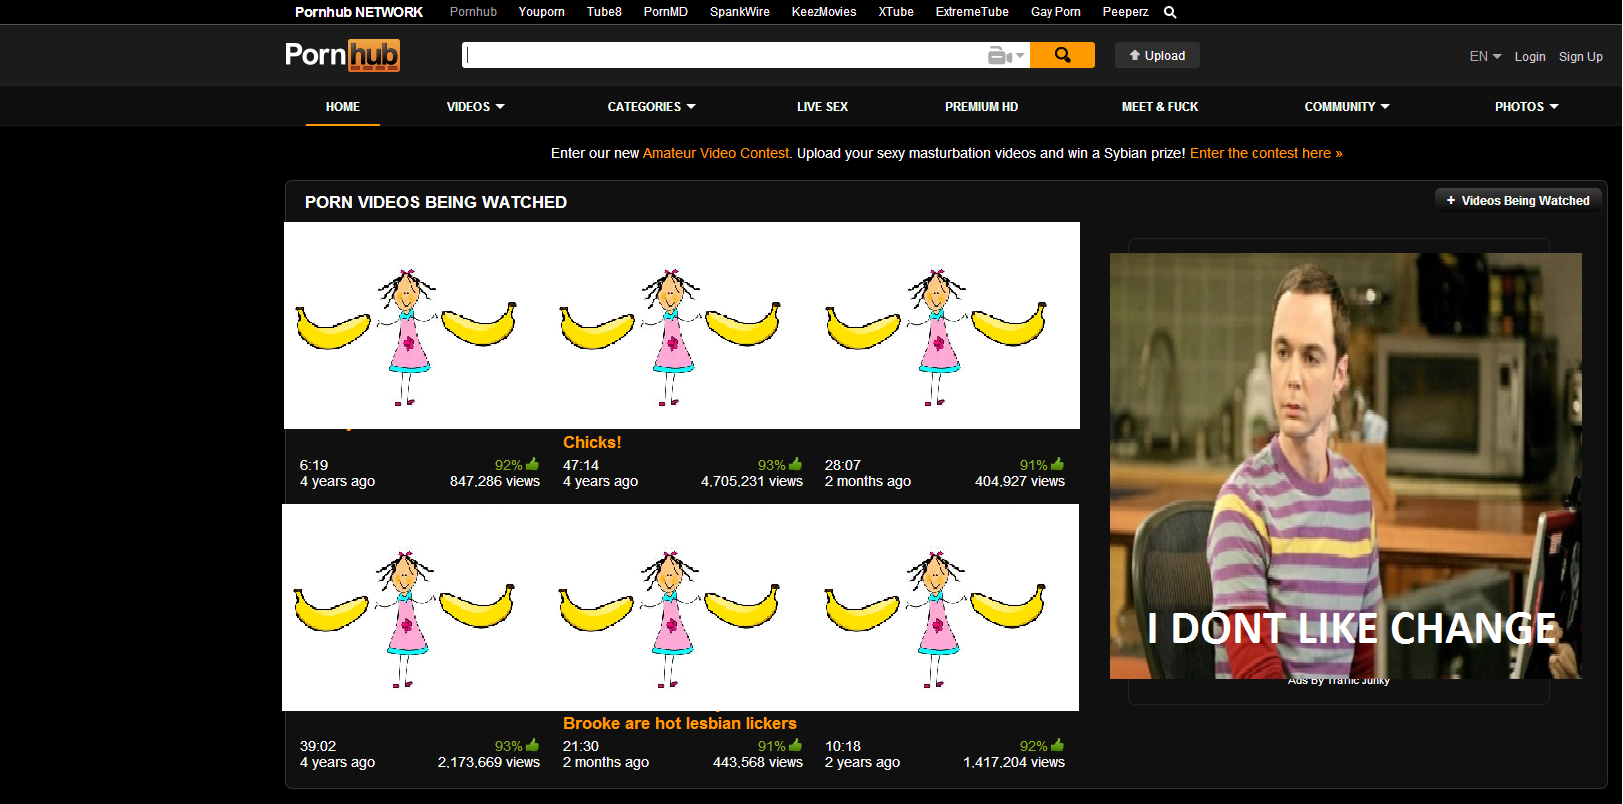1623x804 pixels.
Task: Expand the CATEGORIES menu
Action: point(651,106)
